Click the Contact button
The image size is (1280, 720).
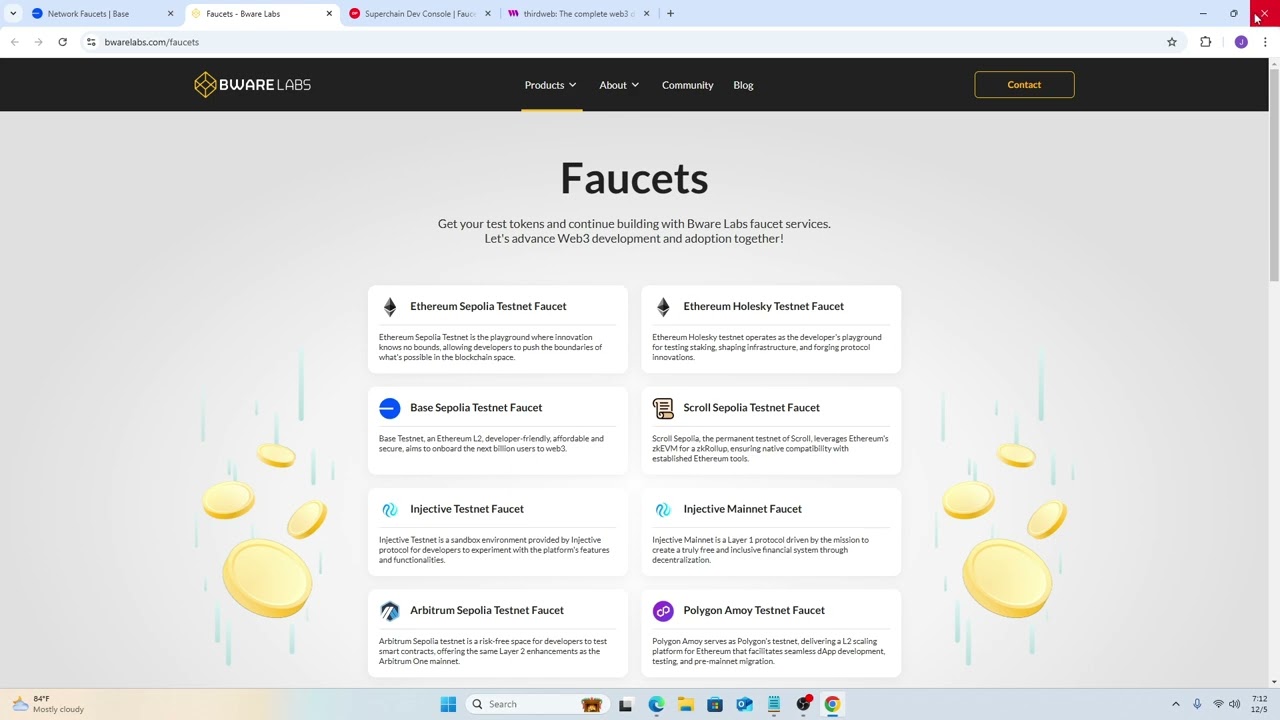(x=1024, y=85)
